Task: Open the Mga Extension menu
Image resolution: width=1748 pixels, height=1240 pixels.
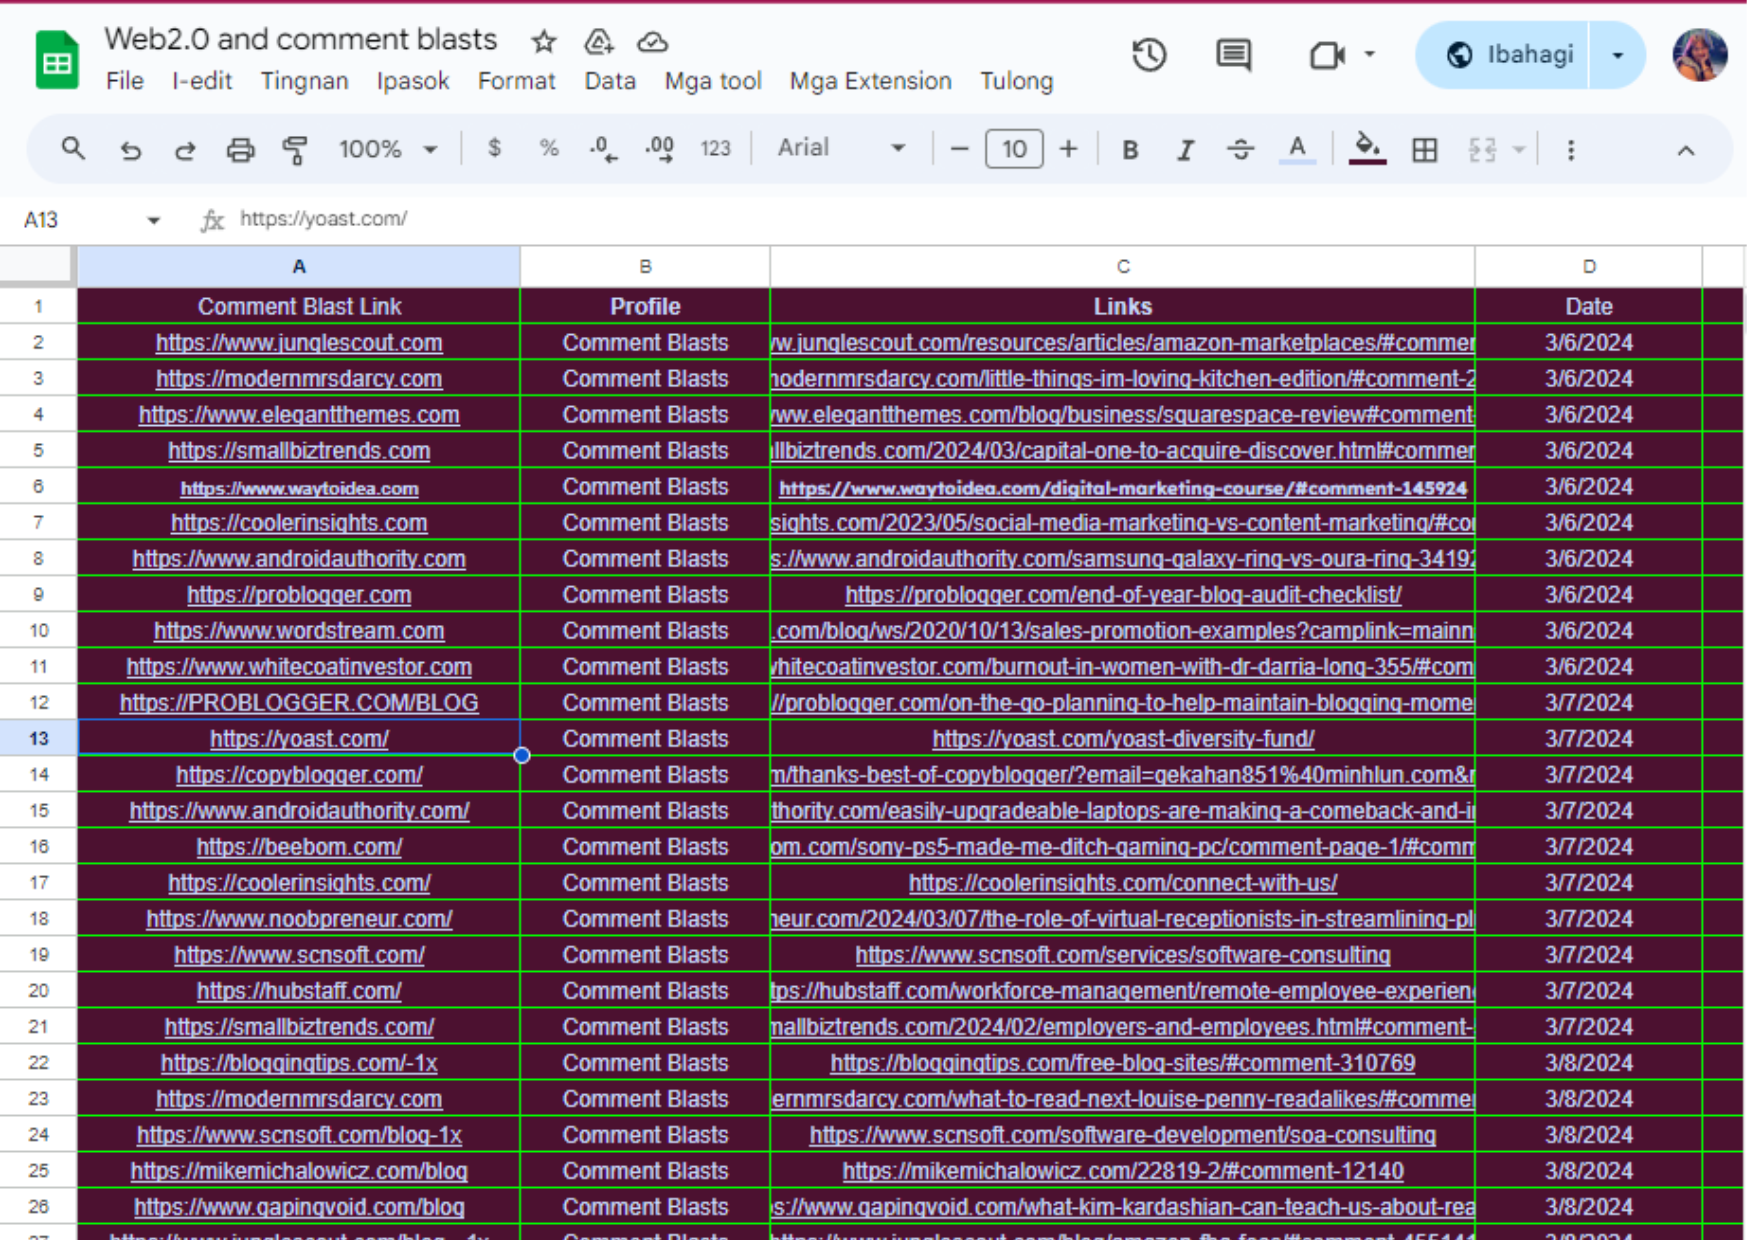Action: pyautogui.click(x=870, y=81)
